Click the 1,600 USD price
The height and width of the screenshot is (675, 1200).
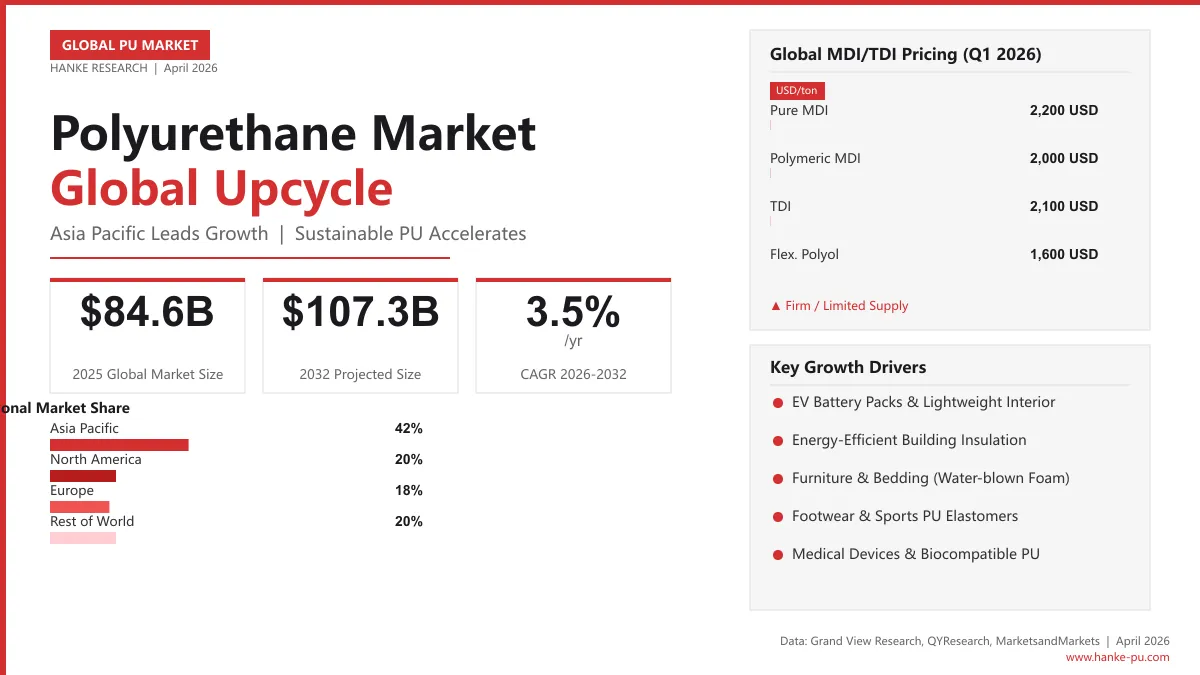(x=1064, y=254)
